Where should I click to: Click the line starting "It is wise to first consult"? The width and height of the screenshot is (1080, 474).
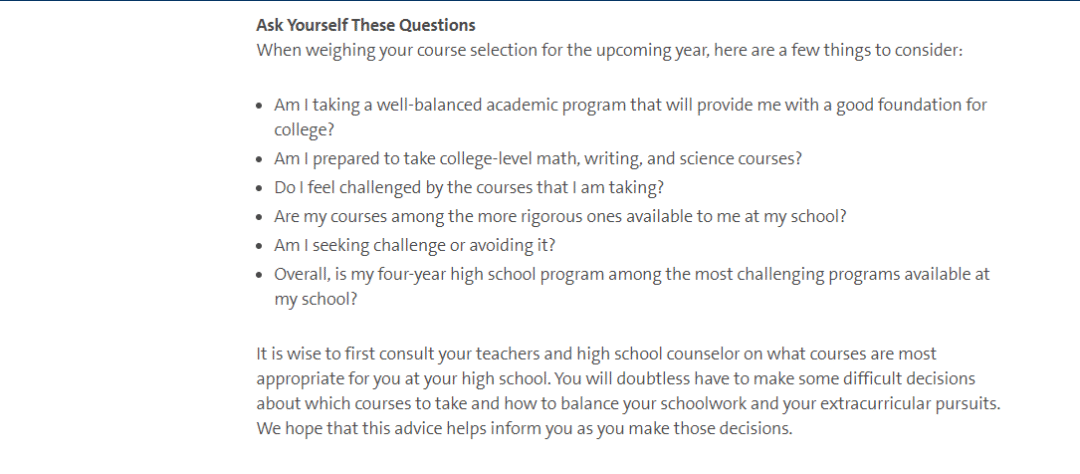596,354
